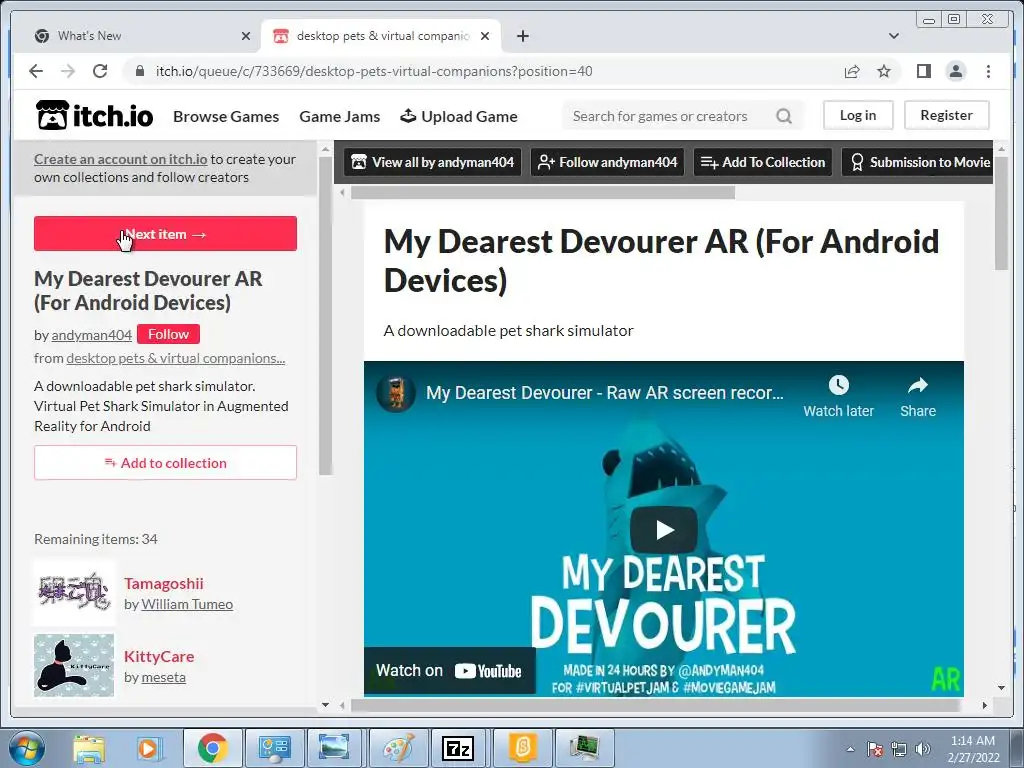Close the desktop pets tab
The height and width of the screenshot is (768, 1024).
tap(485, 36)
